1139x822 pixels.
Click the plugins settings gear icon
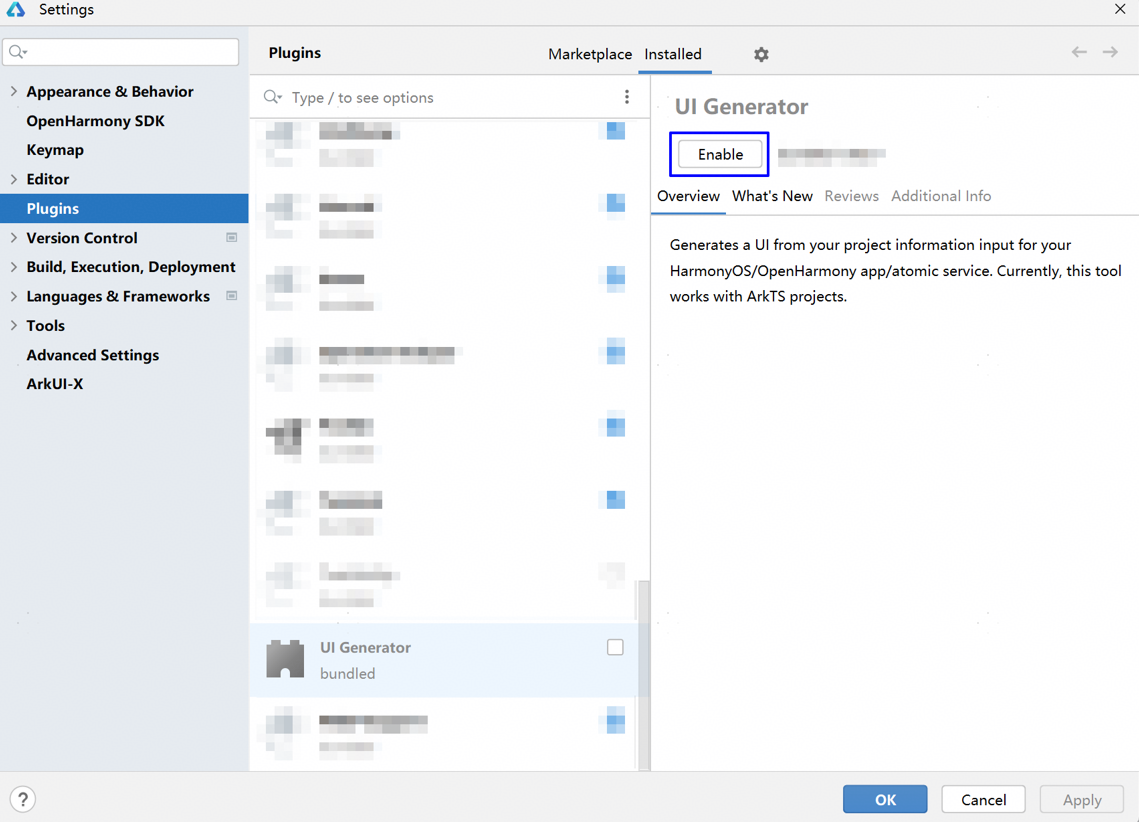click(761, 55)
